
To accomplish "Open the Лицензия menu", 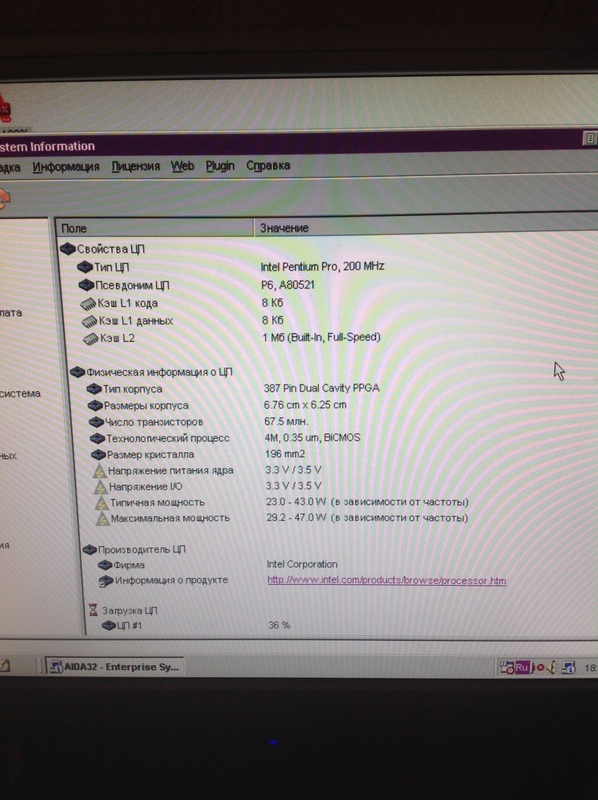I will [x=136, y=166].
